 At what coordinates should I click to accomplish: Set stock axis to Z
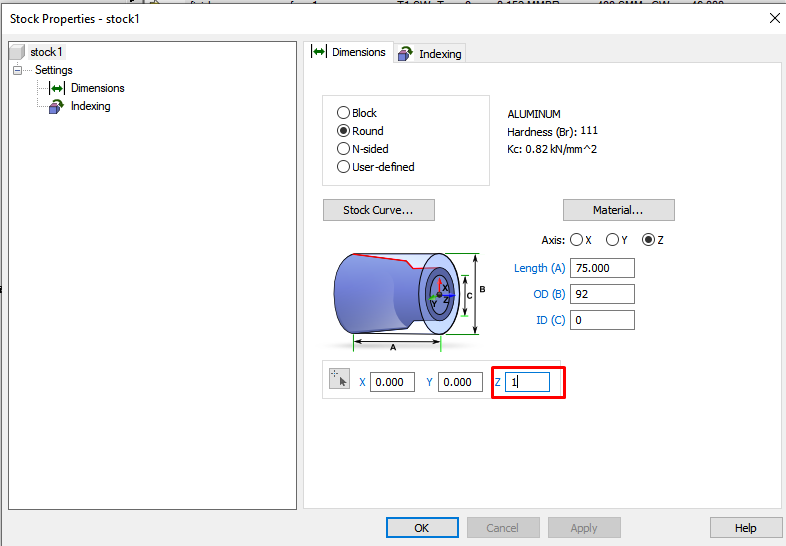(648, 240)
